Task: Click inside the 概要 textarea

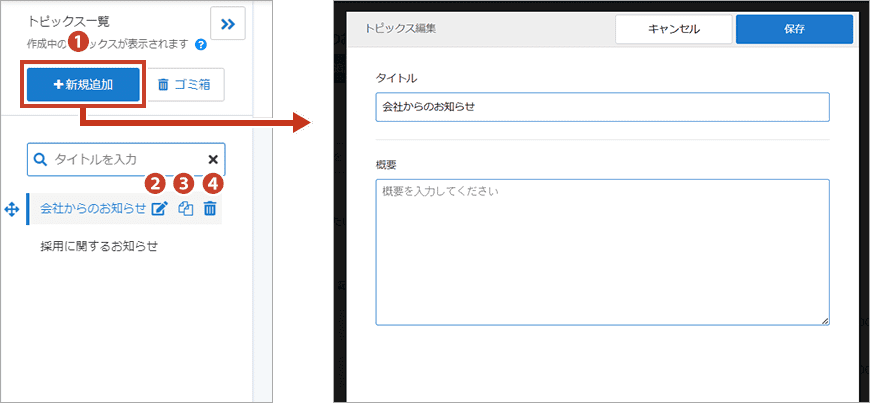Action: tap(602, 252)
